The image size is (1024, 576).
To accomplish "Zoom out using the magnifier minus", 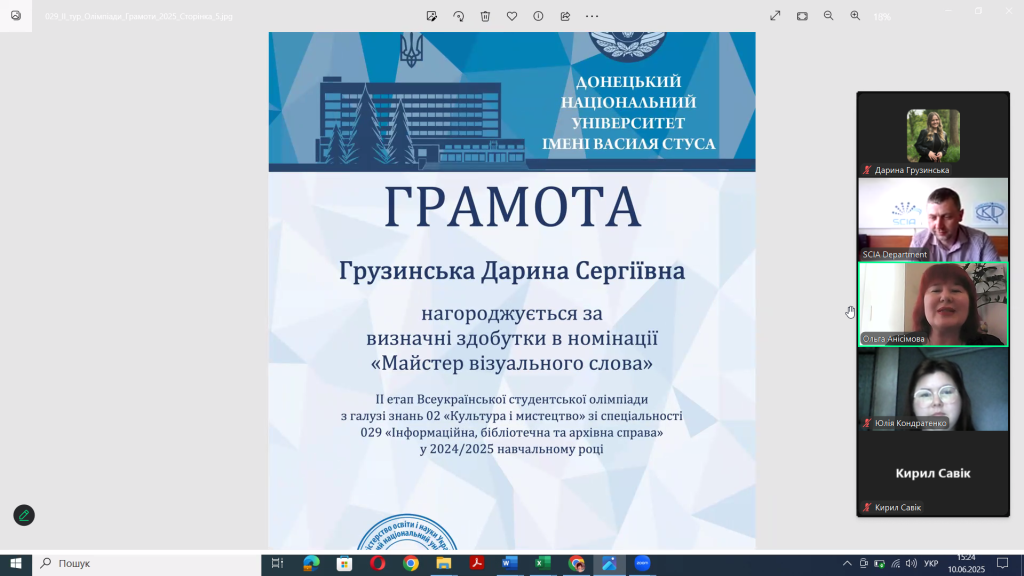I will 828,16.
